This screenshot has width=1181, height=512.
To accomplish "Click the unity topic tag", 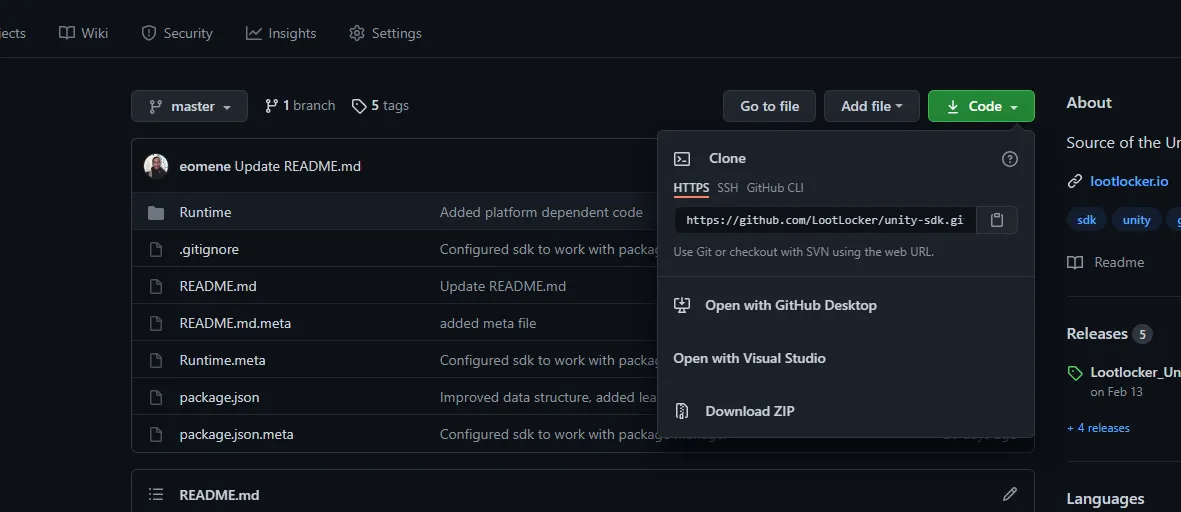I will (x=1136, y=220).
